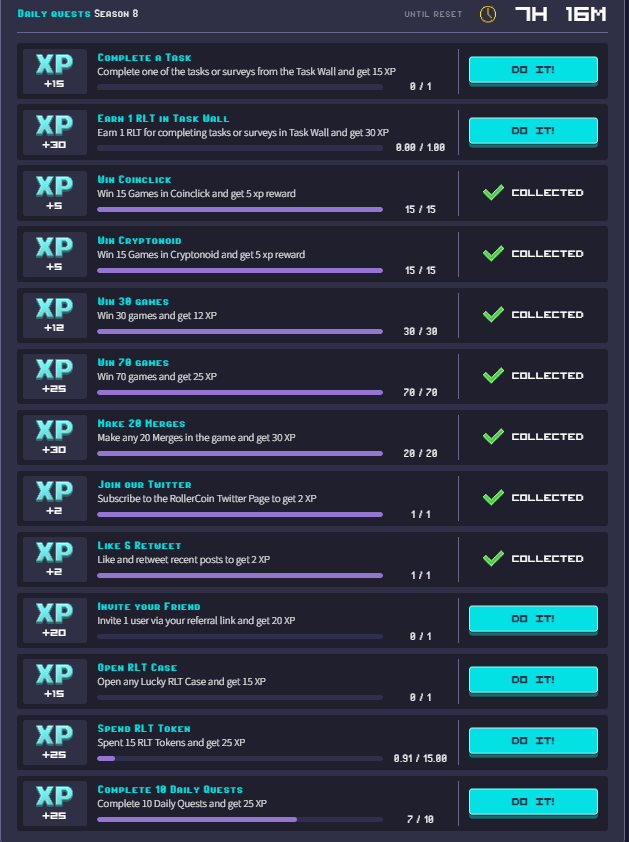
Task: Click XP +20 badge for Invite your Friend
Action: [54, 620]
